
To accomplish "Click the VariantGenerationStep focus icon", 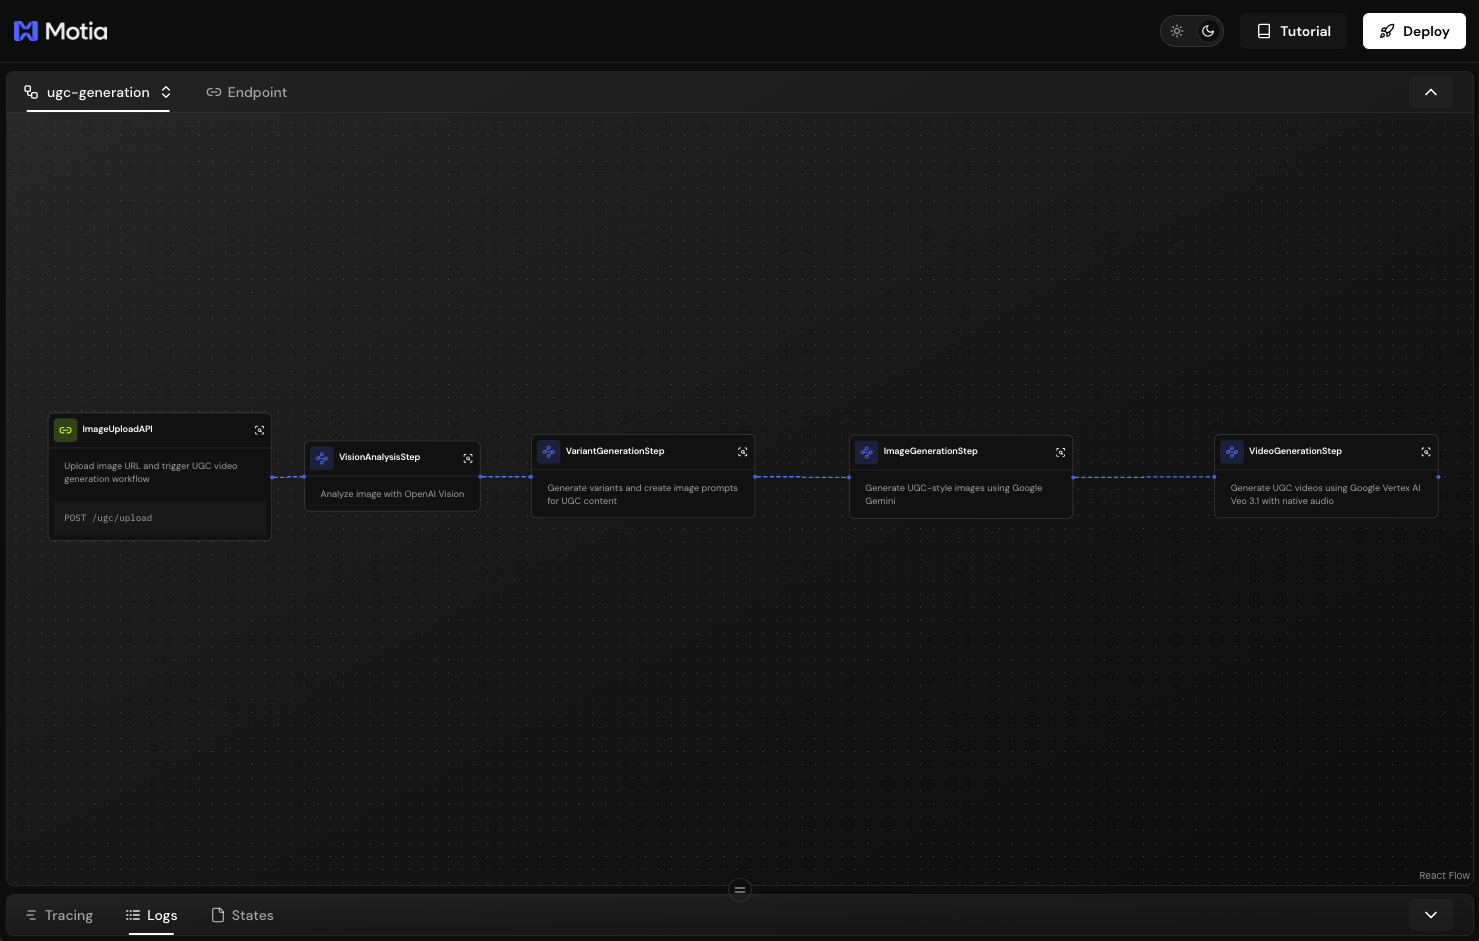I will click(x=742, y=452).
